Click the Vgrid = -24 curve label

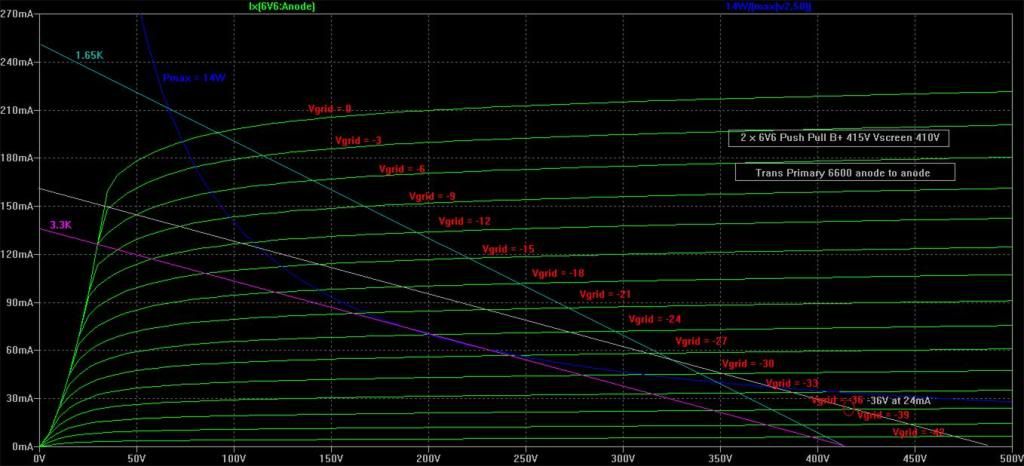click(x=654, y=319)
